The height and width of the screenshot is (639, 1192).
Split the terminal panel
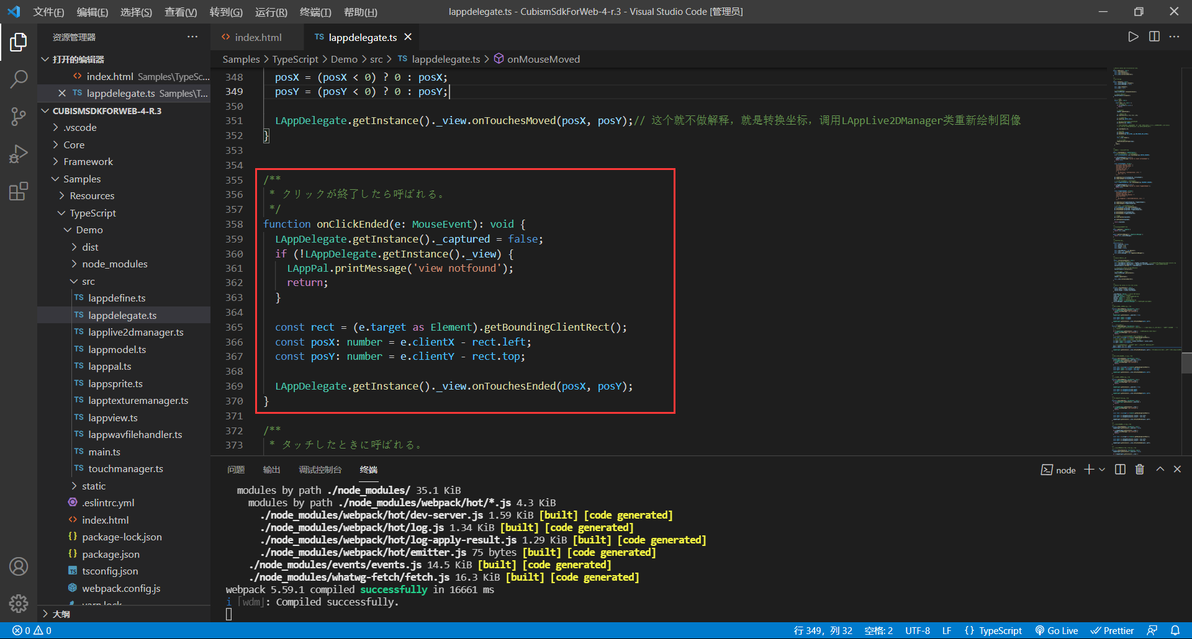coord(1120,470)
